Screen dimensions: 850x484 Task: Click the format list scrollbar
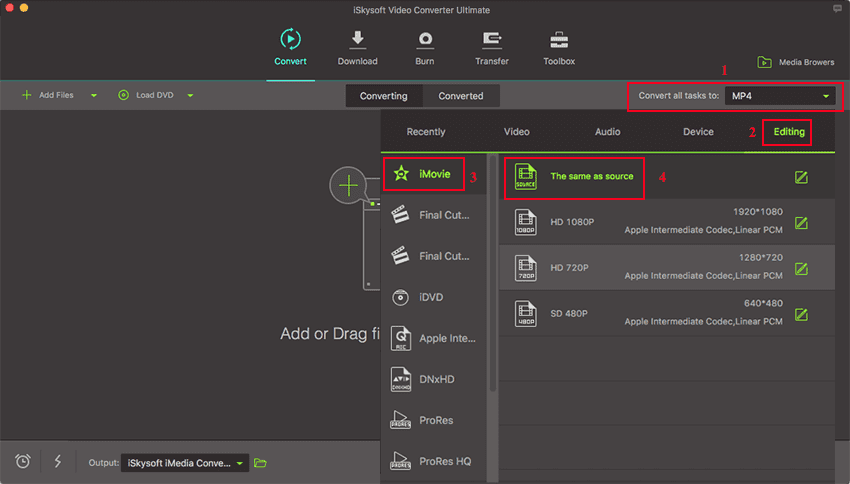[490, 270]
